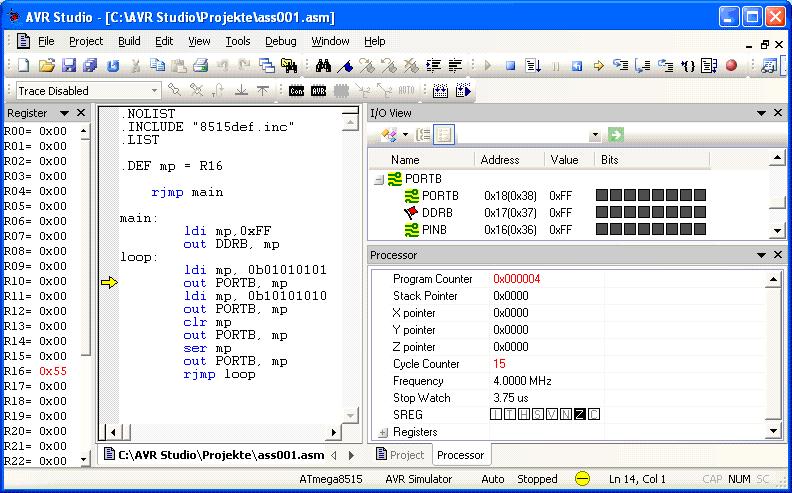Toggle the S flag in SREG
Image resolution: width=792 pixels, height=493 pixels.
click(538, 415)
